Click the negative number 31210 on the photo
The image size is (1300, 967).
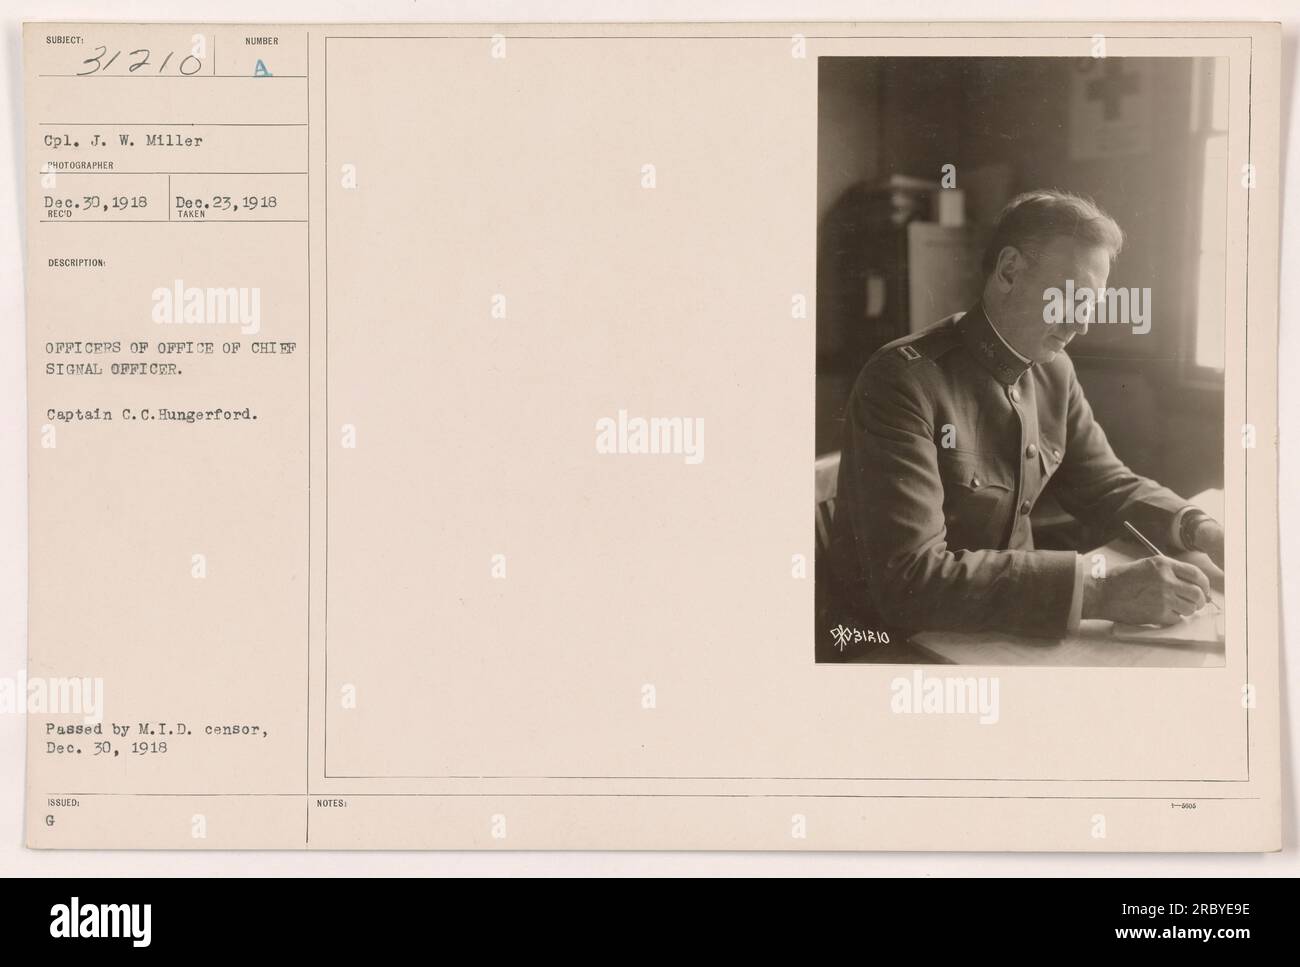click(863, 636)
